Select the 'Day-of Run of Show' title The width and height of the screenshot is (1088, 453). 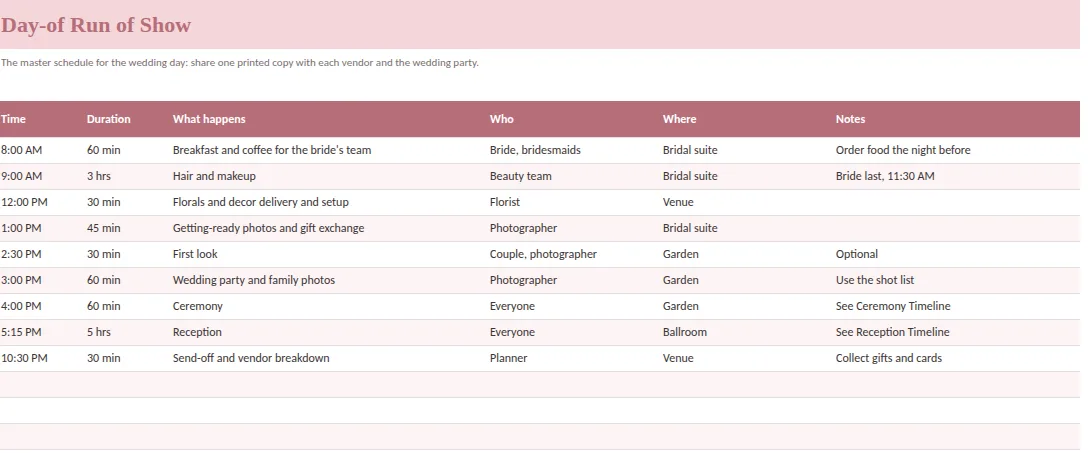coord(96,25)
